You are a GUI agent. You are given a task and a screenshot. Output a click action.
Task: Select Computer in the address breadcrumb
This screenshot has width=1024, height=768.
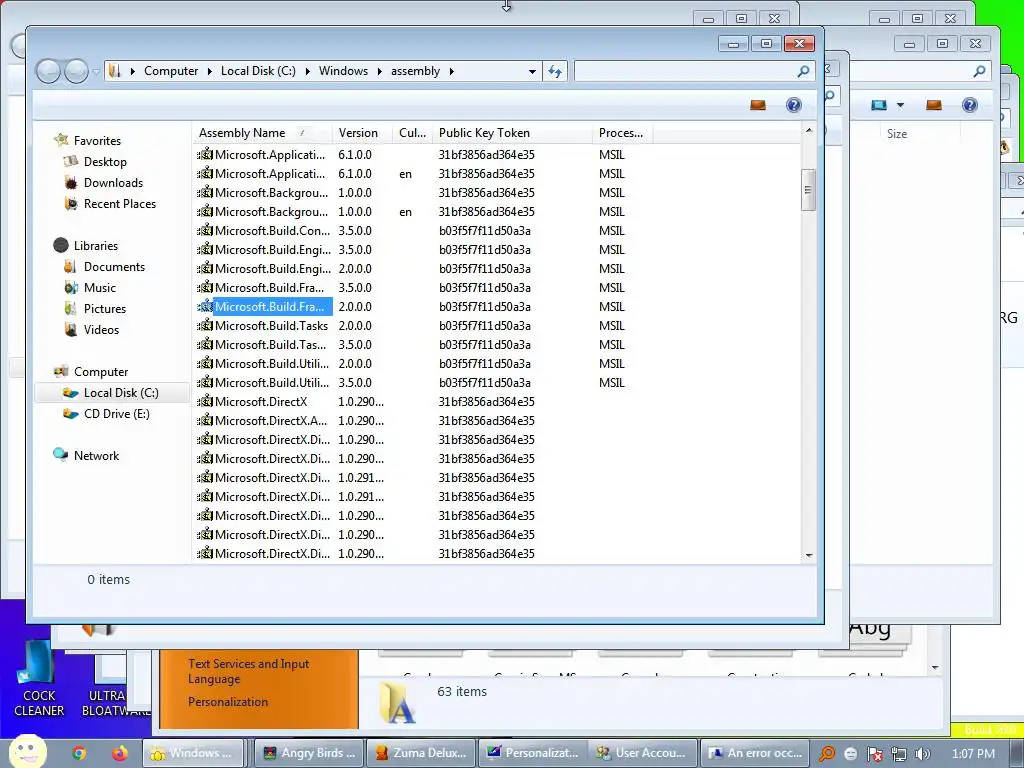[x=171, y=71]
